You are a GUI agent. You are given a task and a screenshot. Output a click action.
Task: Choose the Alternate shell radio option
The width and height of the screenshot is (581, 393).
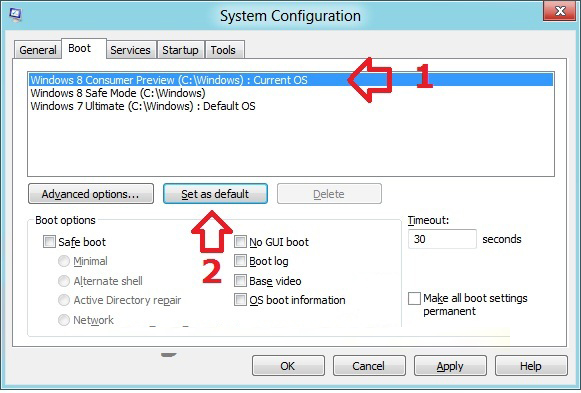(x=64, y=281)
